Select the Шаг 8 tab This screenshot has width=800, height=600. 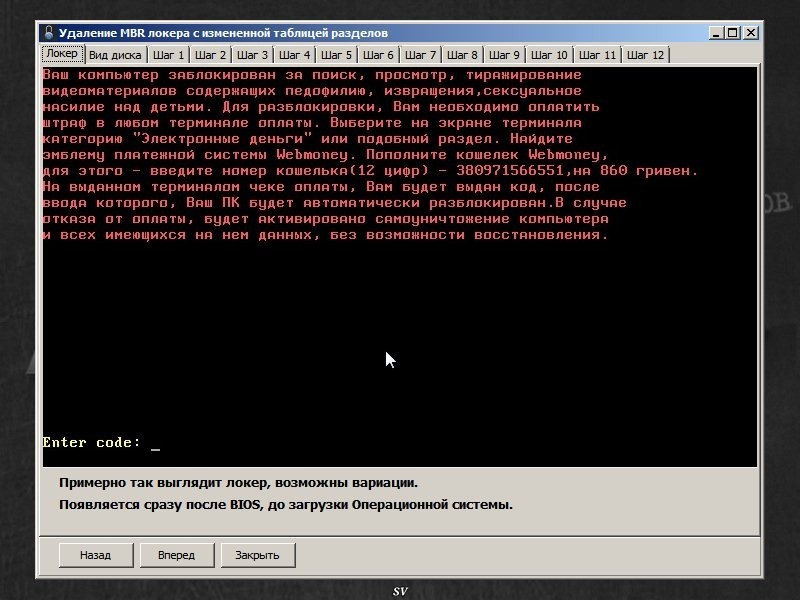462,55
